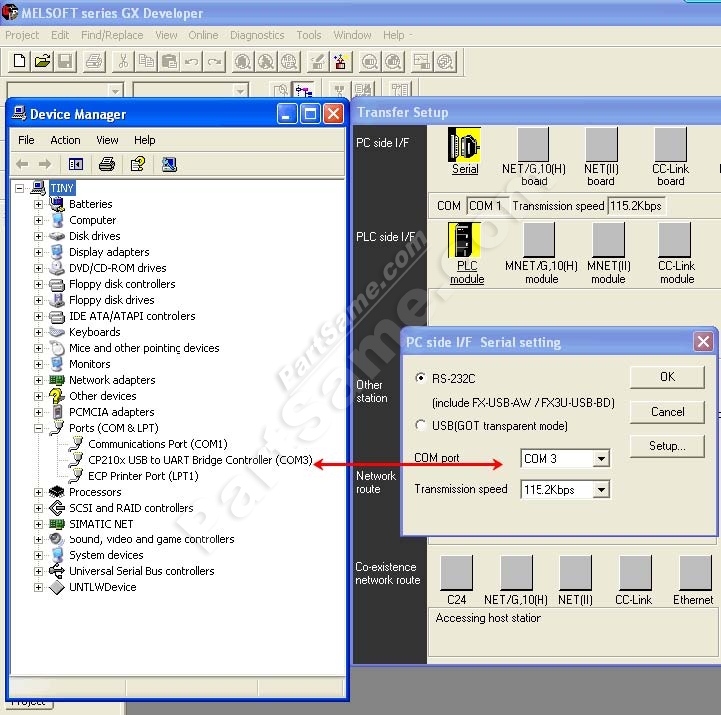The image size is (721, 715).
Task: Click the Print icon in GX Developer toolbar
Action: click(95, 61)
